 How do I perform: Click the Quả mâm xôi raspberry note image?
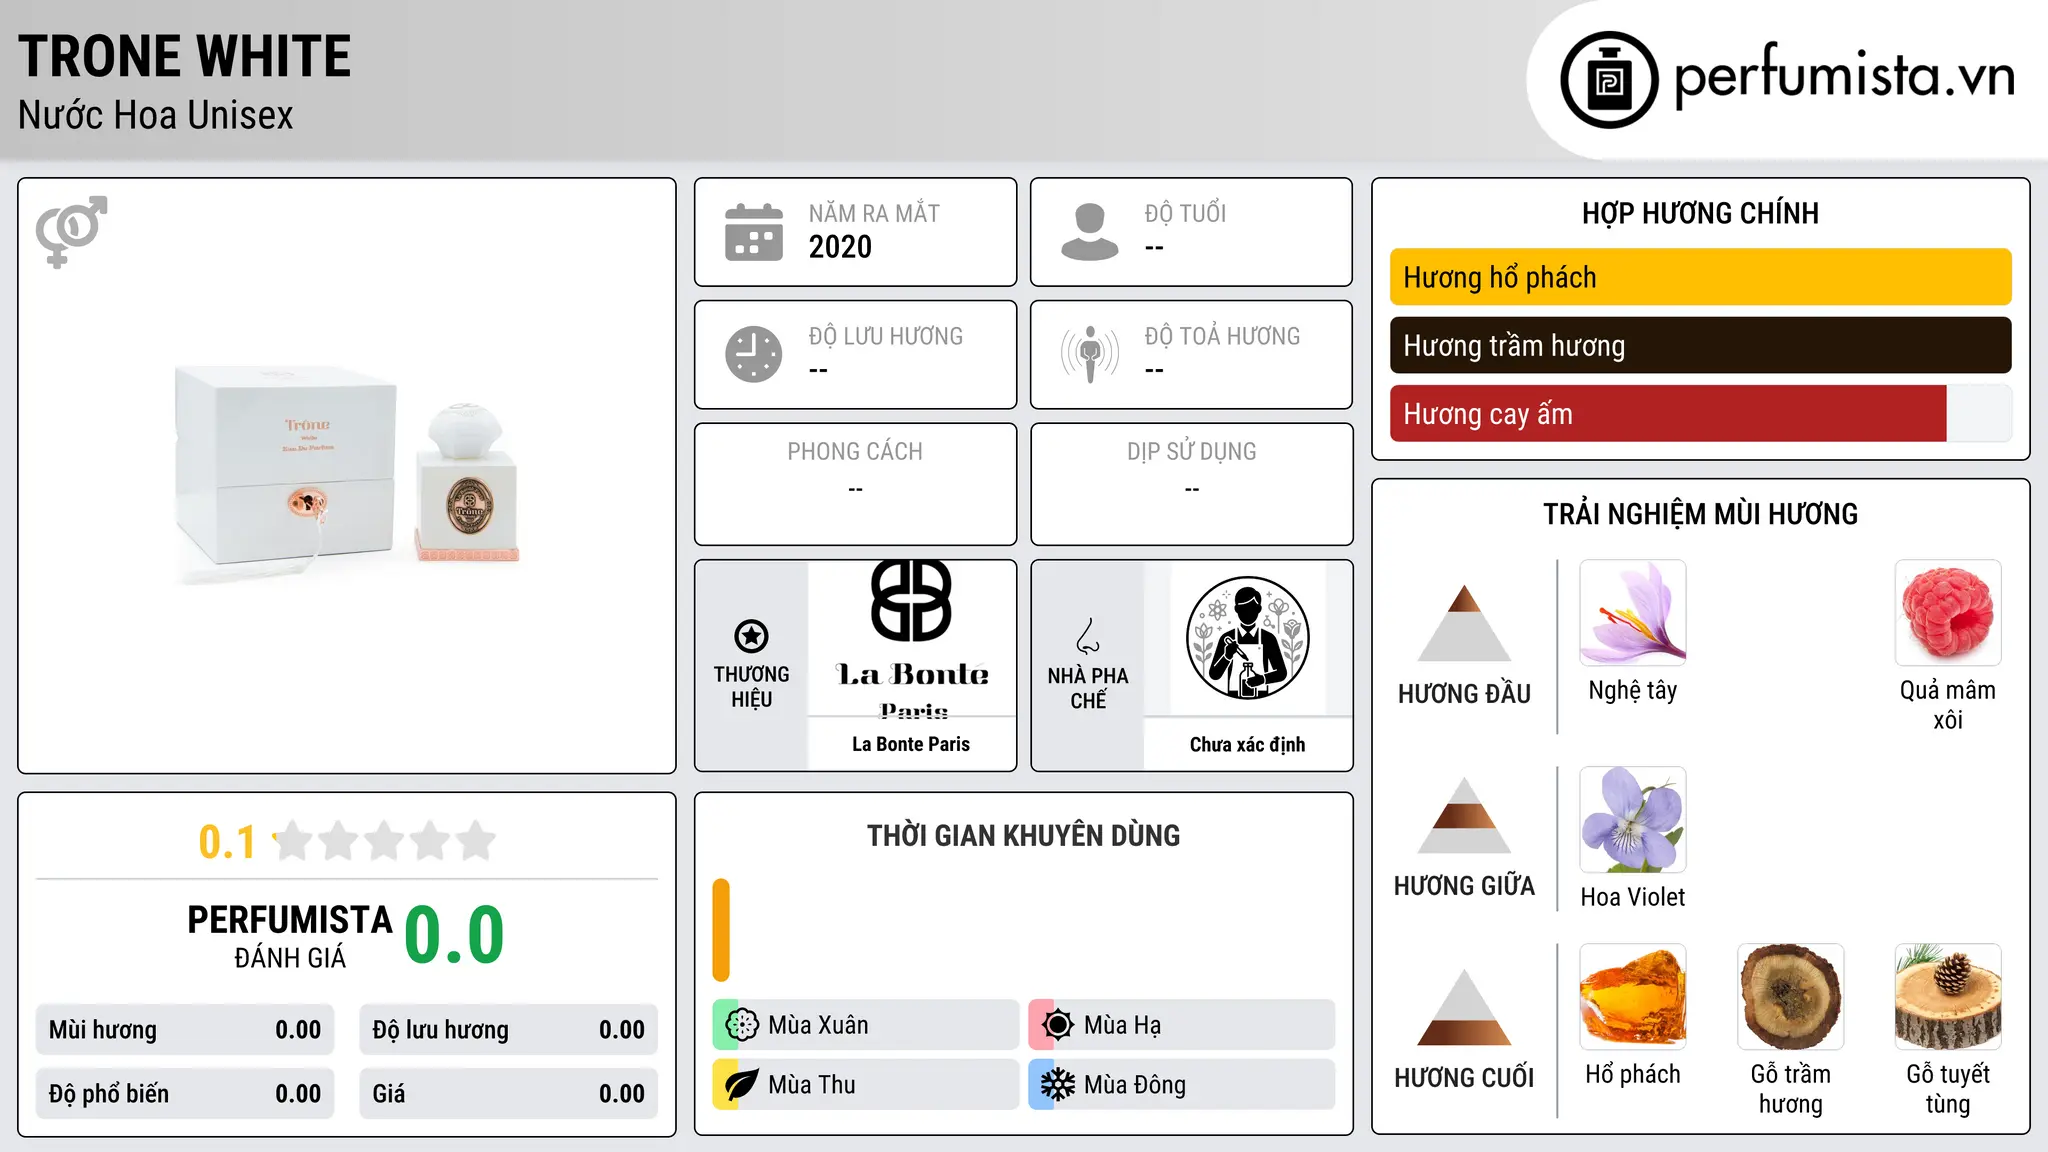[x=1948, y=613]
